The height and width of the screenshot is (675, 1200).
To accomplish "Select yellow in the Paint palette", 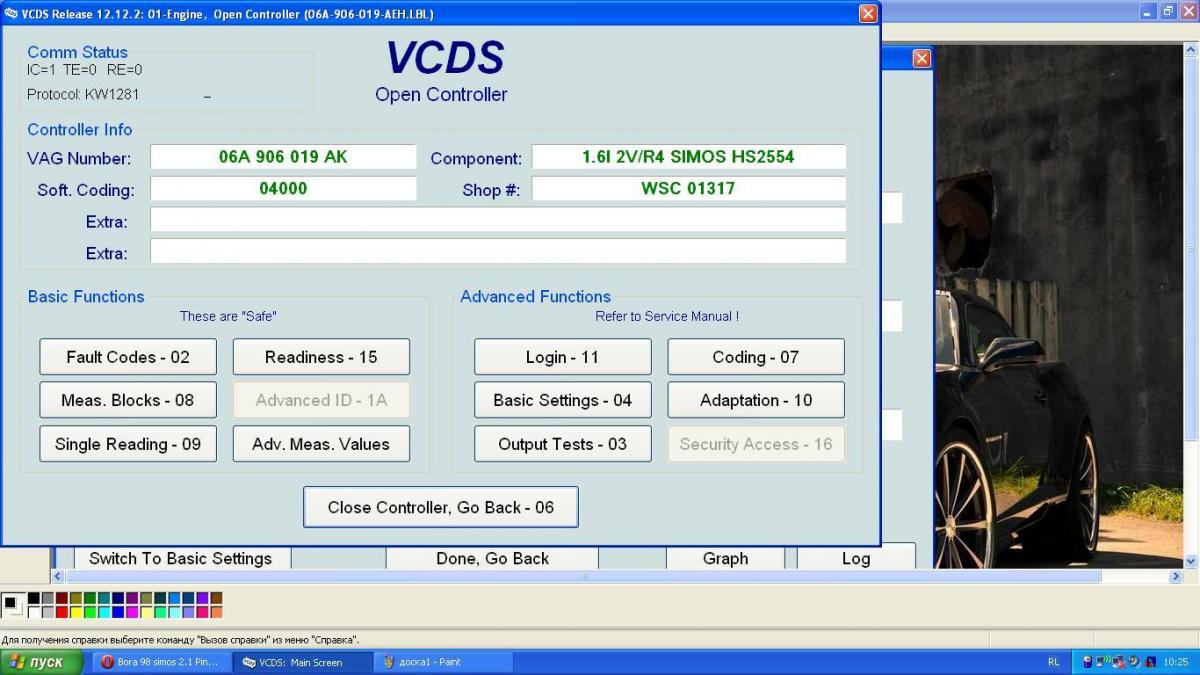I will [76, 612].
